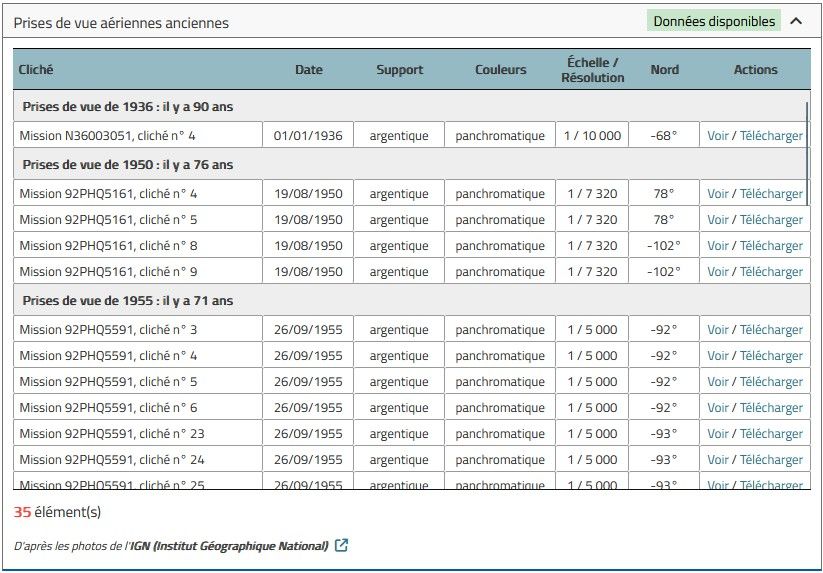Click the Données disponibles badge

[713, 21]
